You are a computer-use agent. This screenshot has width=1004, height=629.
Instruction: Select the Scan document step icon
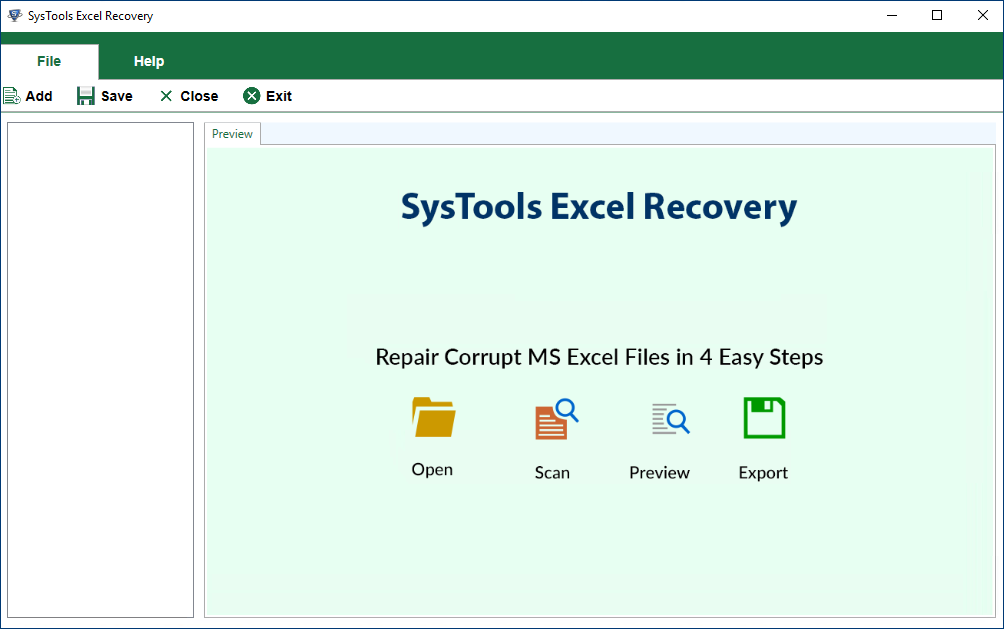[551, 417]
